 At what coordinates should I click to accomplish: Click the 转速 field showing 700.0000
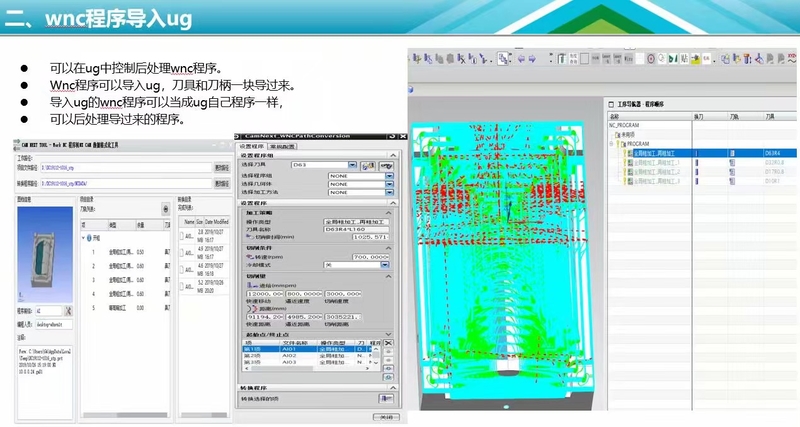coord(370,257)
